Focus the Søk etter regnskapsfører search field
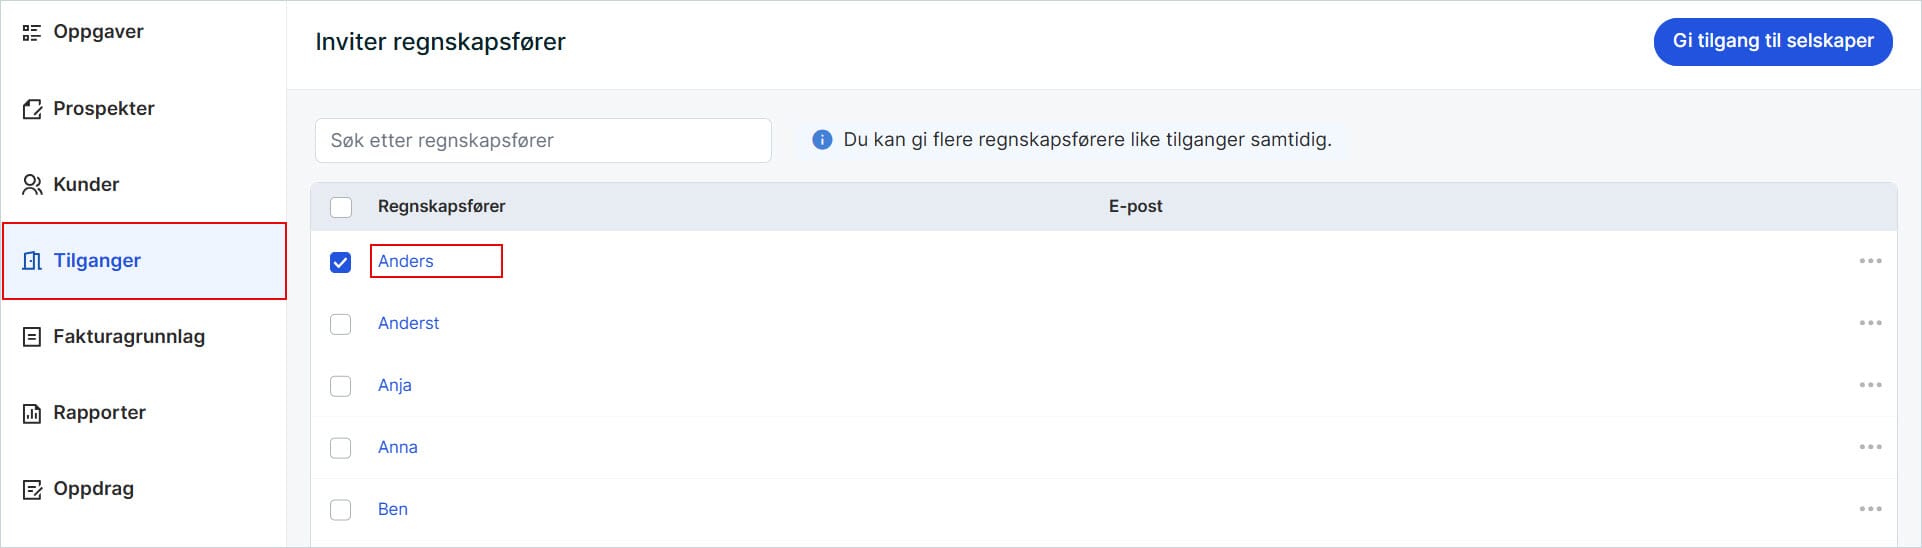The height and width of the screenshot is (548, 1922). click(543, 140)
